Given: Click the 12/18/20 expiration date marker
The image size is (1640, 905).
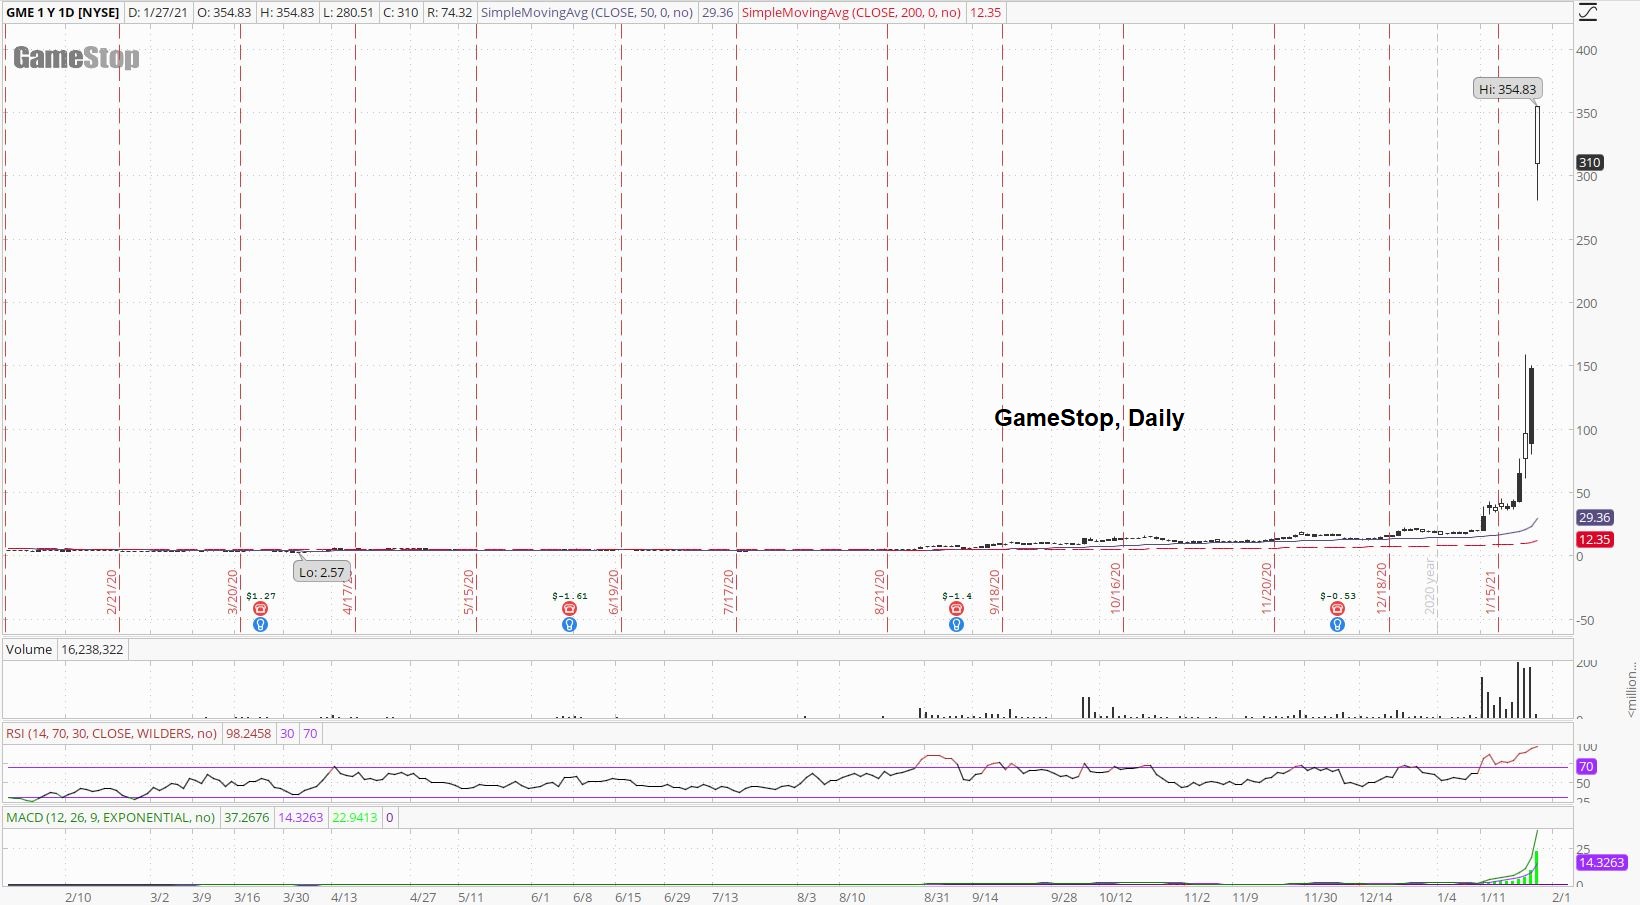Looking at the screenshot, I should [x=1382, y=588].
